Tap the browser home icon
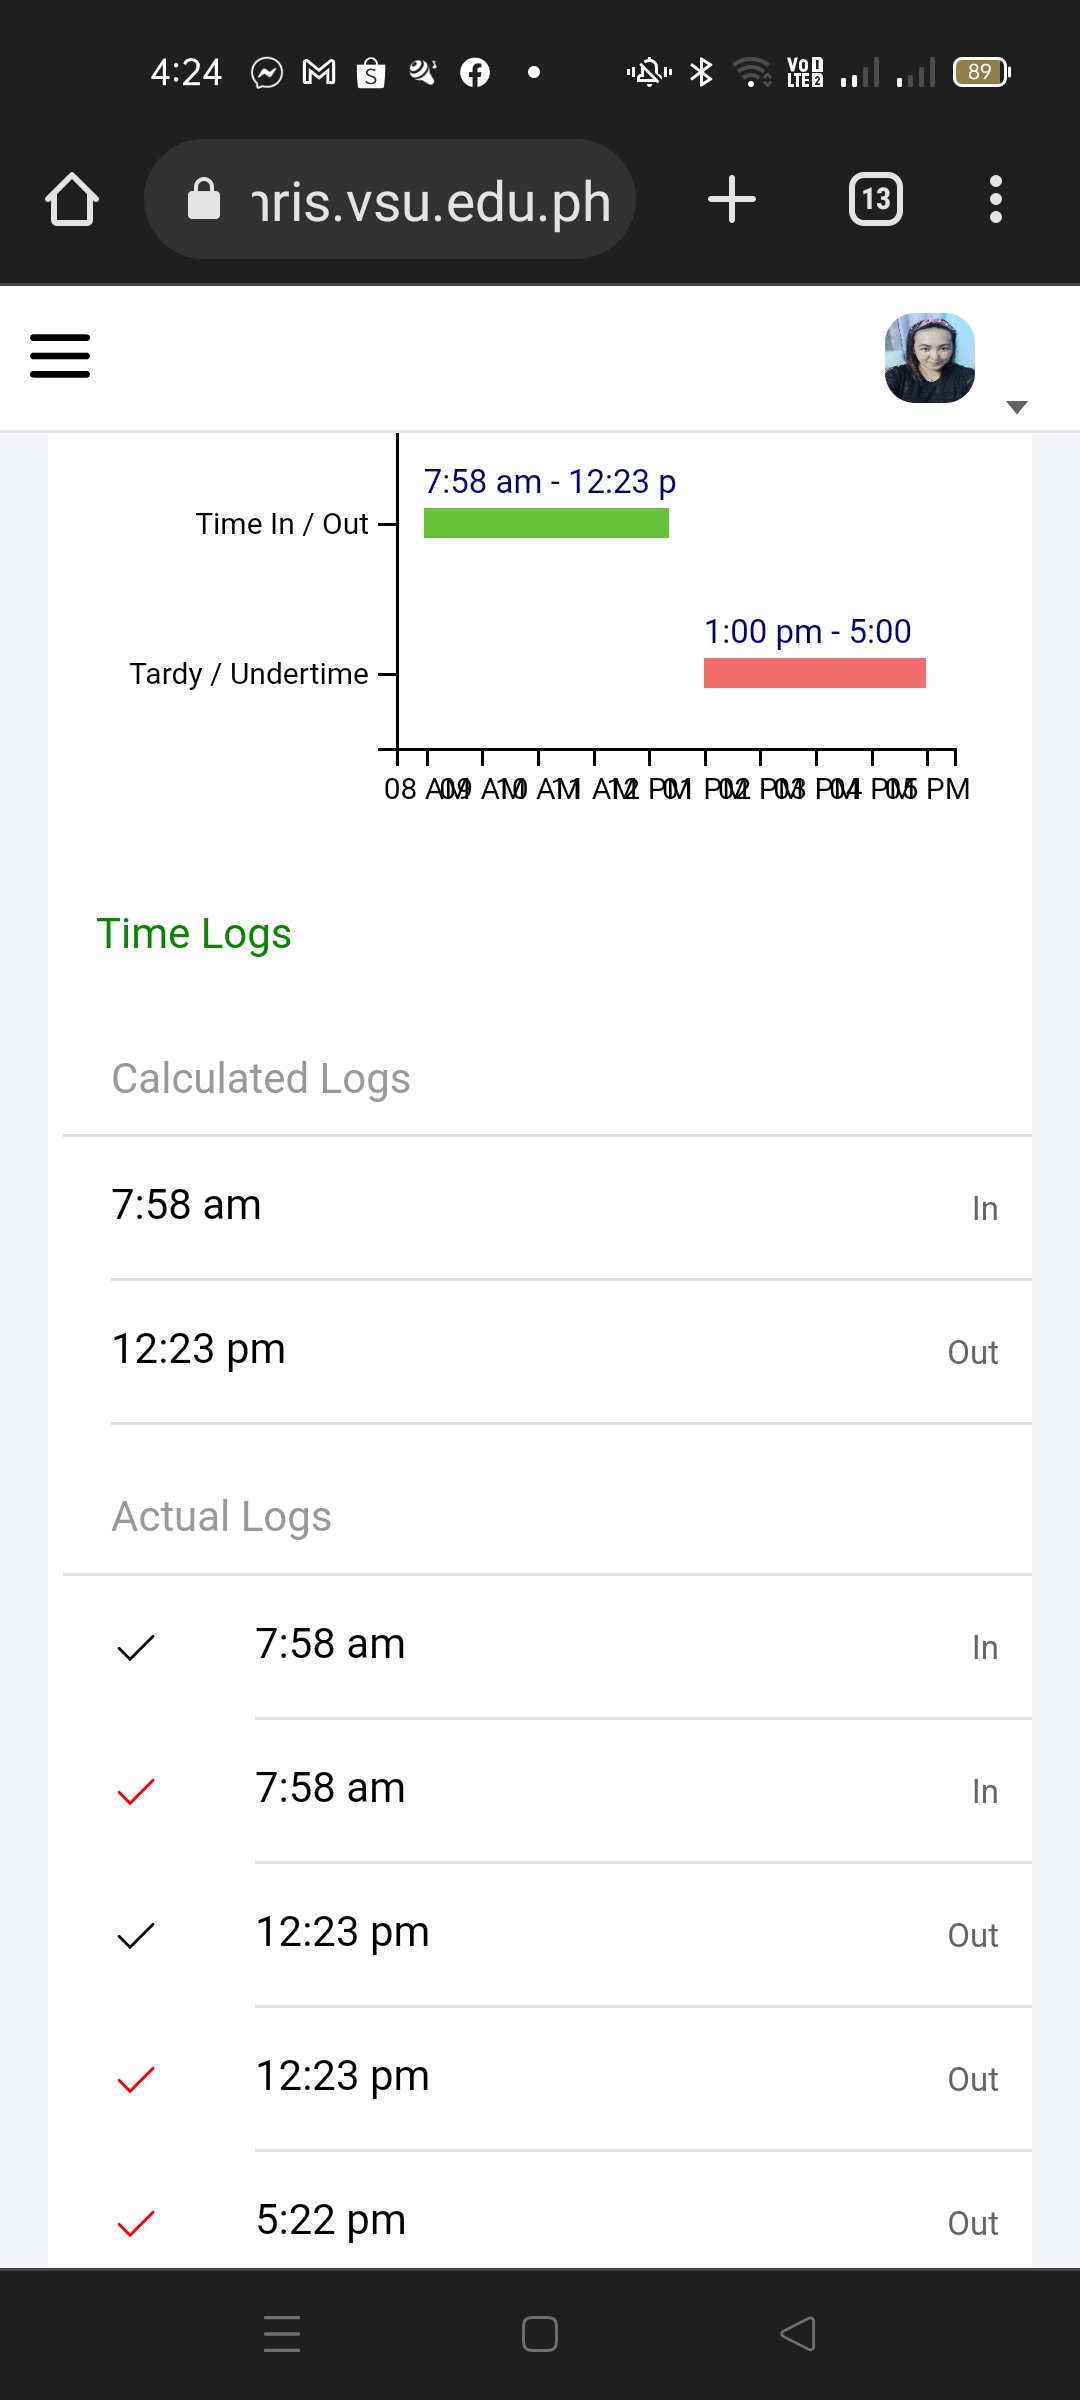1080x2400 pixels. (x=72, y=199)
